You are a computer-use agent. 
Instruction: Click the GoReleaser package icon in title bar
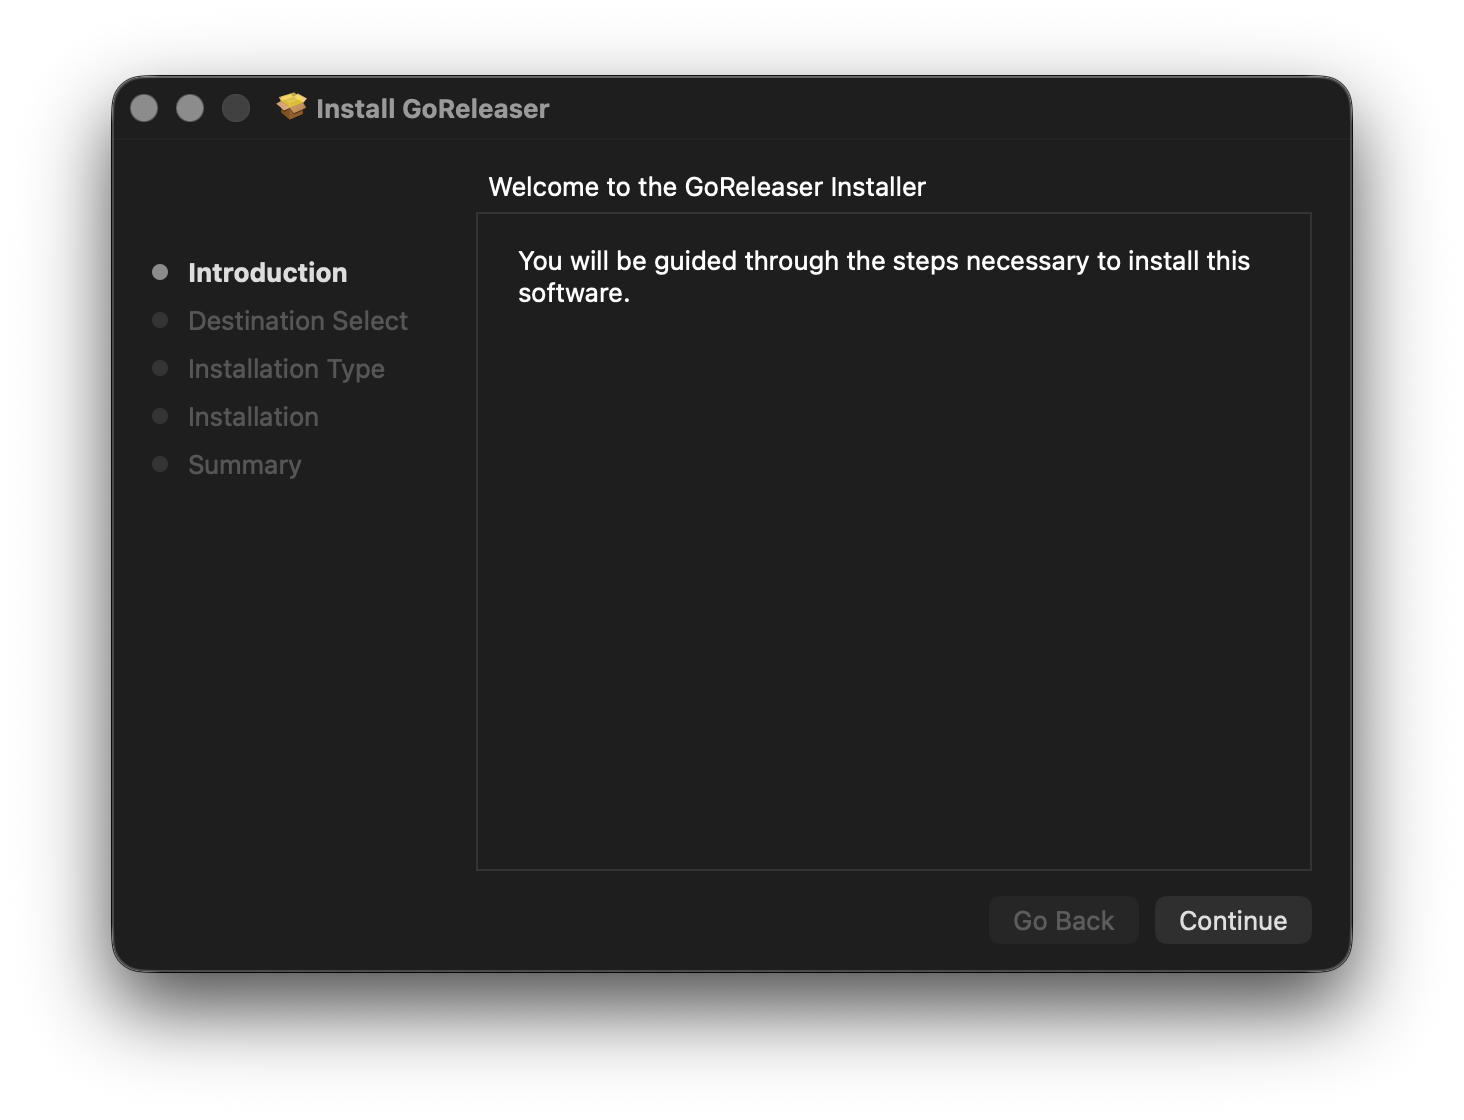point(291,107)
